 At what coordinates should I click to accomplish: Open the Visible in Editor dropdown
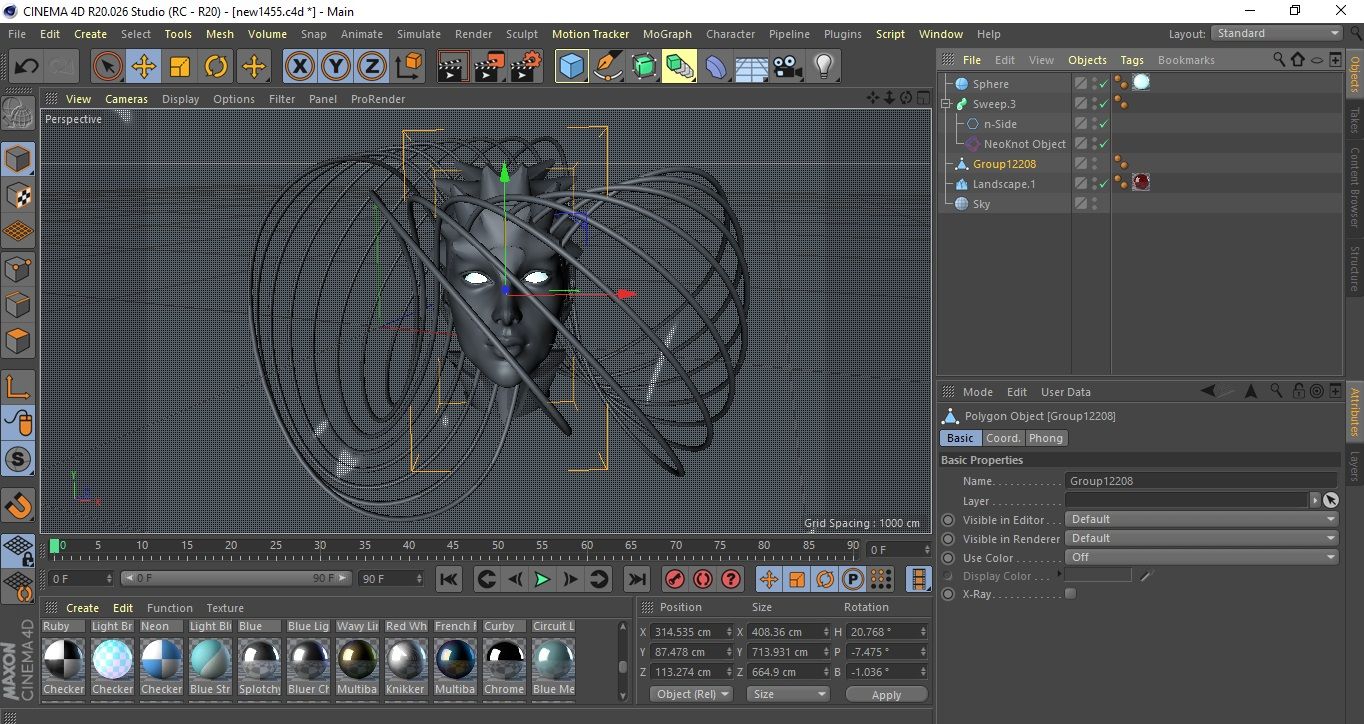[1200, 520]
